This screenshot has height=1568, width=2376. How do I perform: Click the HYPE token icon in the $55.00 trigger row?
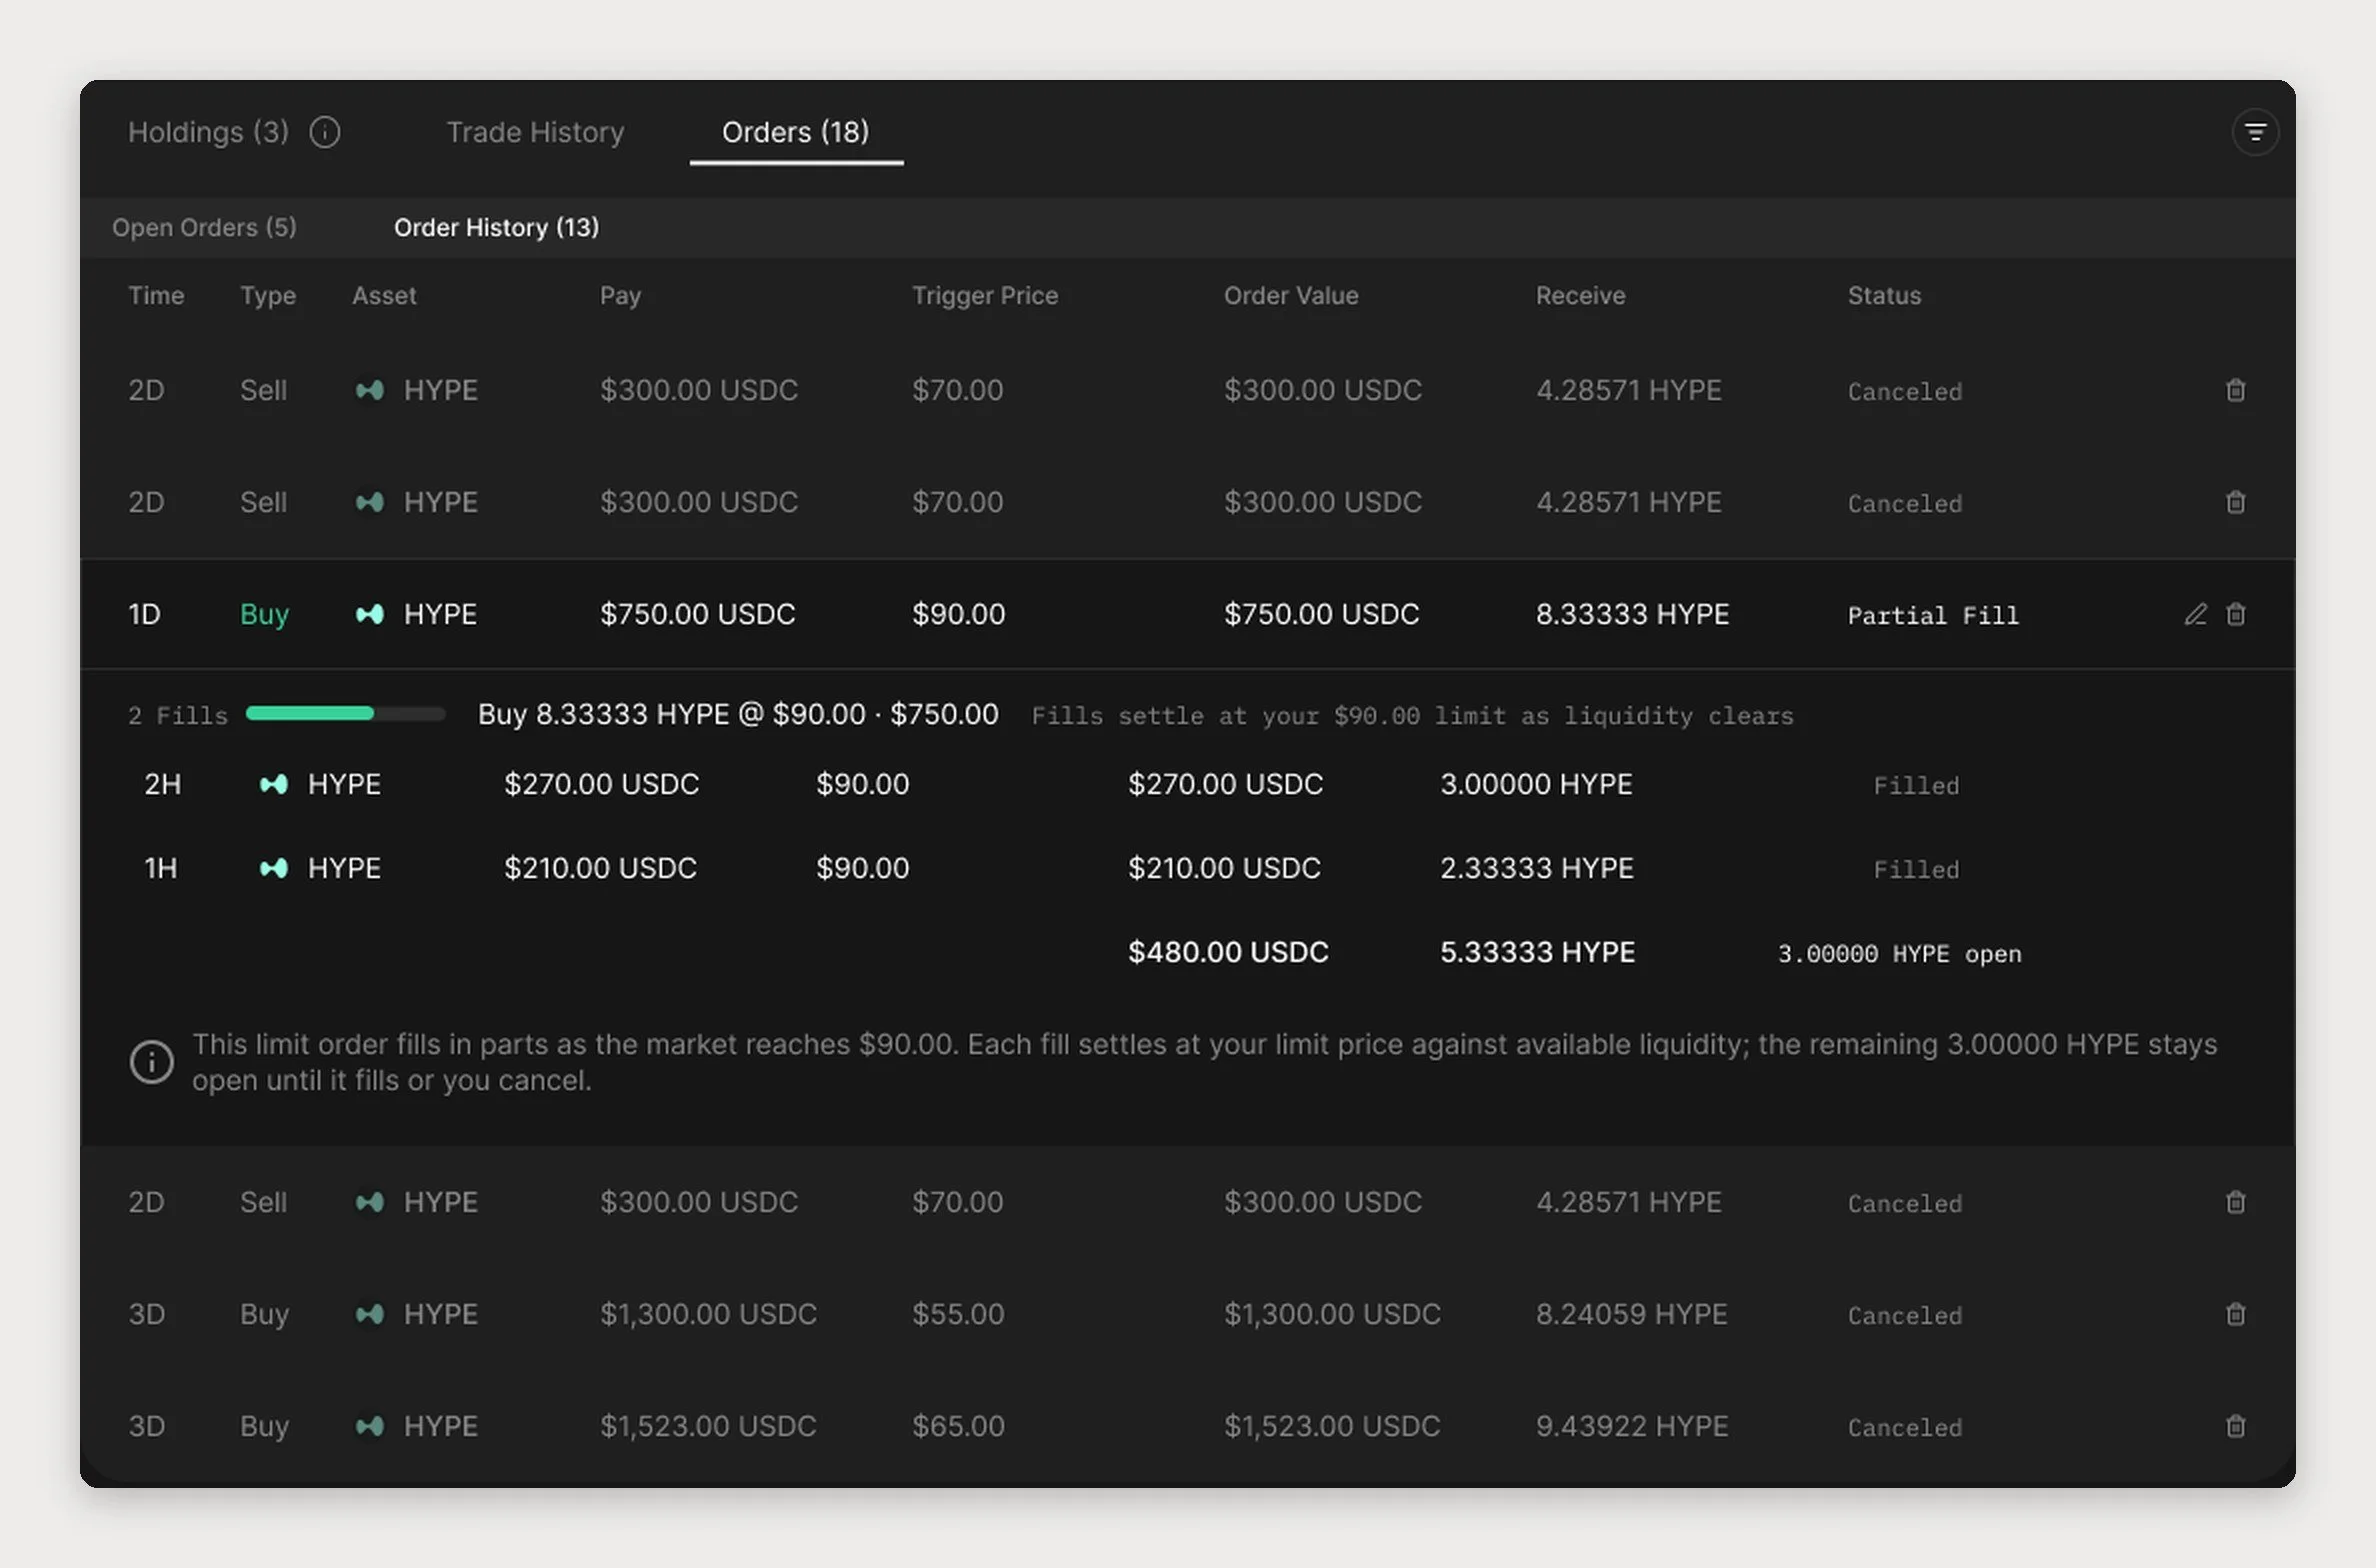[370, 1314]
